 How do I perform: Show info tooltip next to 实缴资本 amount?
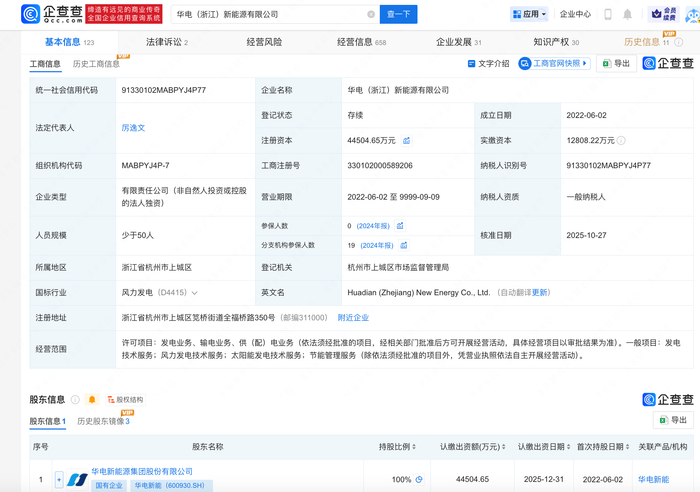(621, 141)
